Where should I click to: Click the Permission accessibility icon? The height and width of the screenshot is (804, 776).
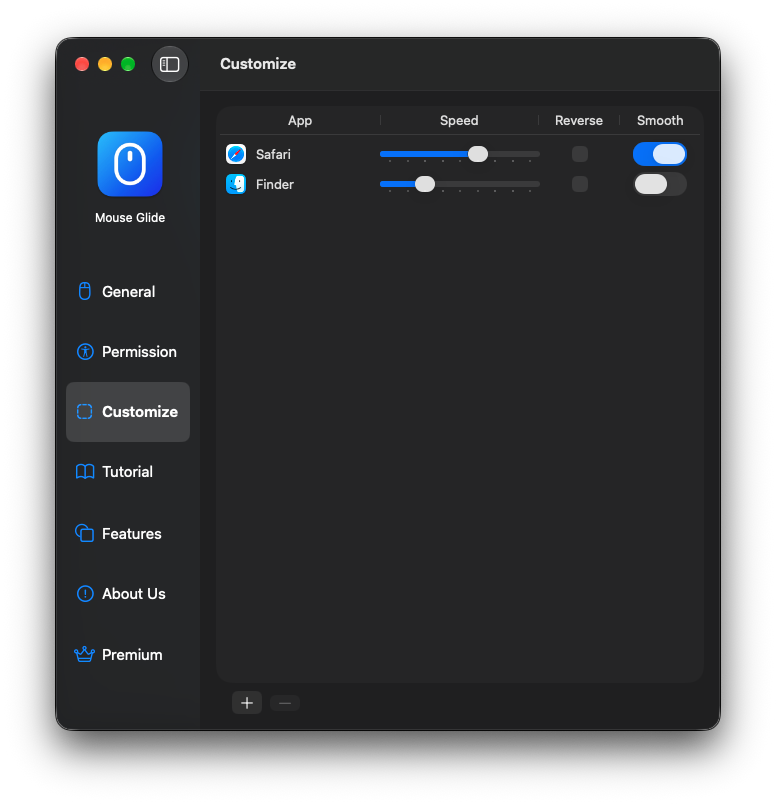pyautogui.click(x=85, y=352)
